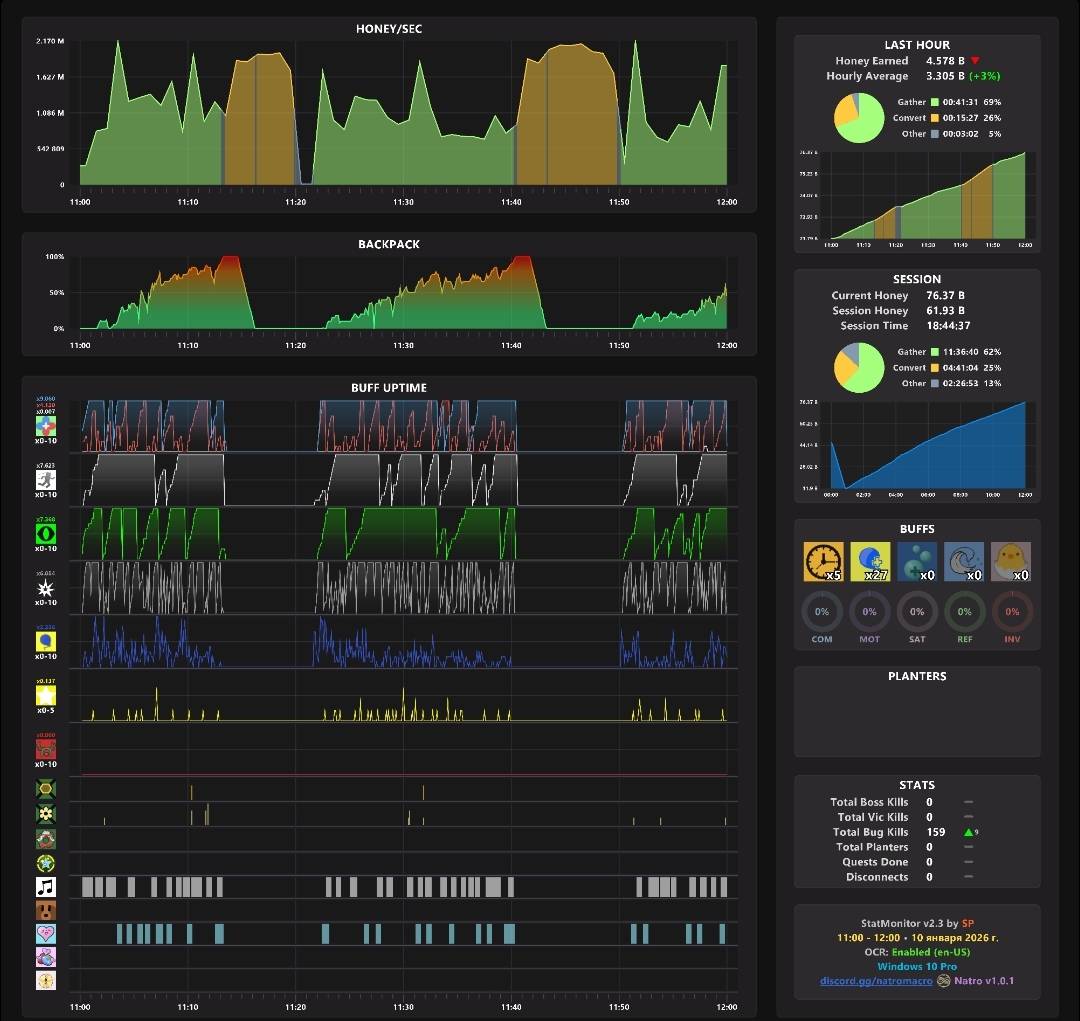Click the COM percentage ring gauge
This screenshot has width=1080, height=1021.
click(x=822, y=612)
